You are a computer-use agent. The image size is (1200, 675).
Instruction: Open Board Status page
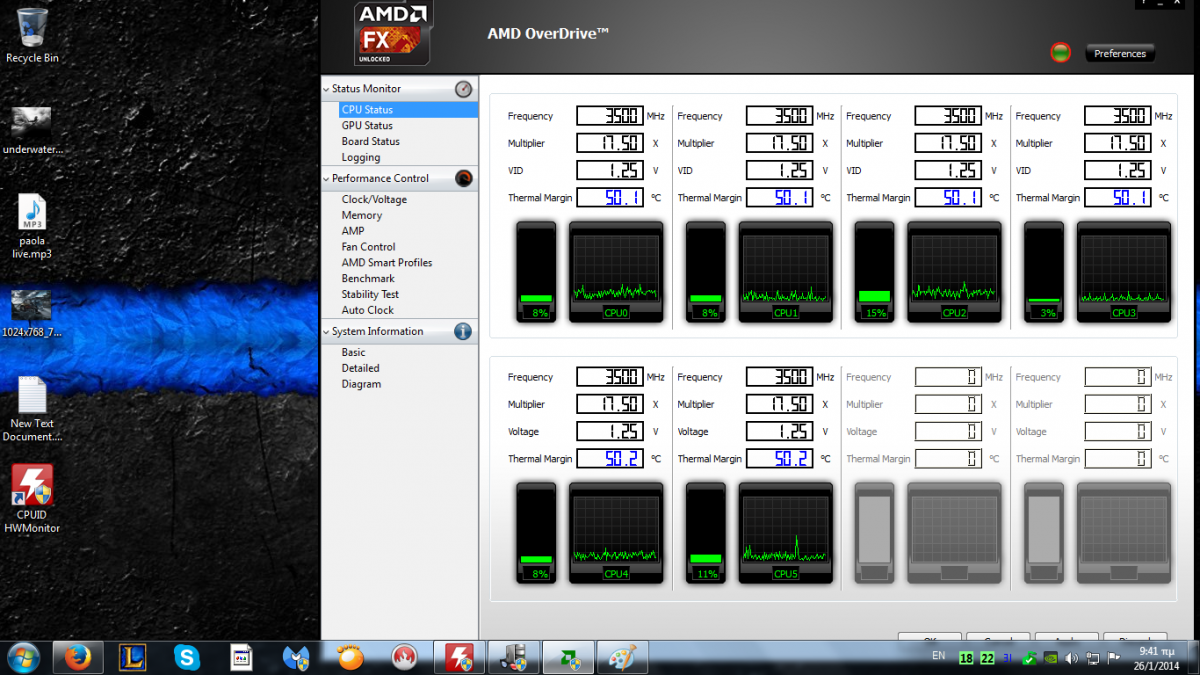(x=370, y=142)
